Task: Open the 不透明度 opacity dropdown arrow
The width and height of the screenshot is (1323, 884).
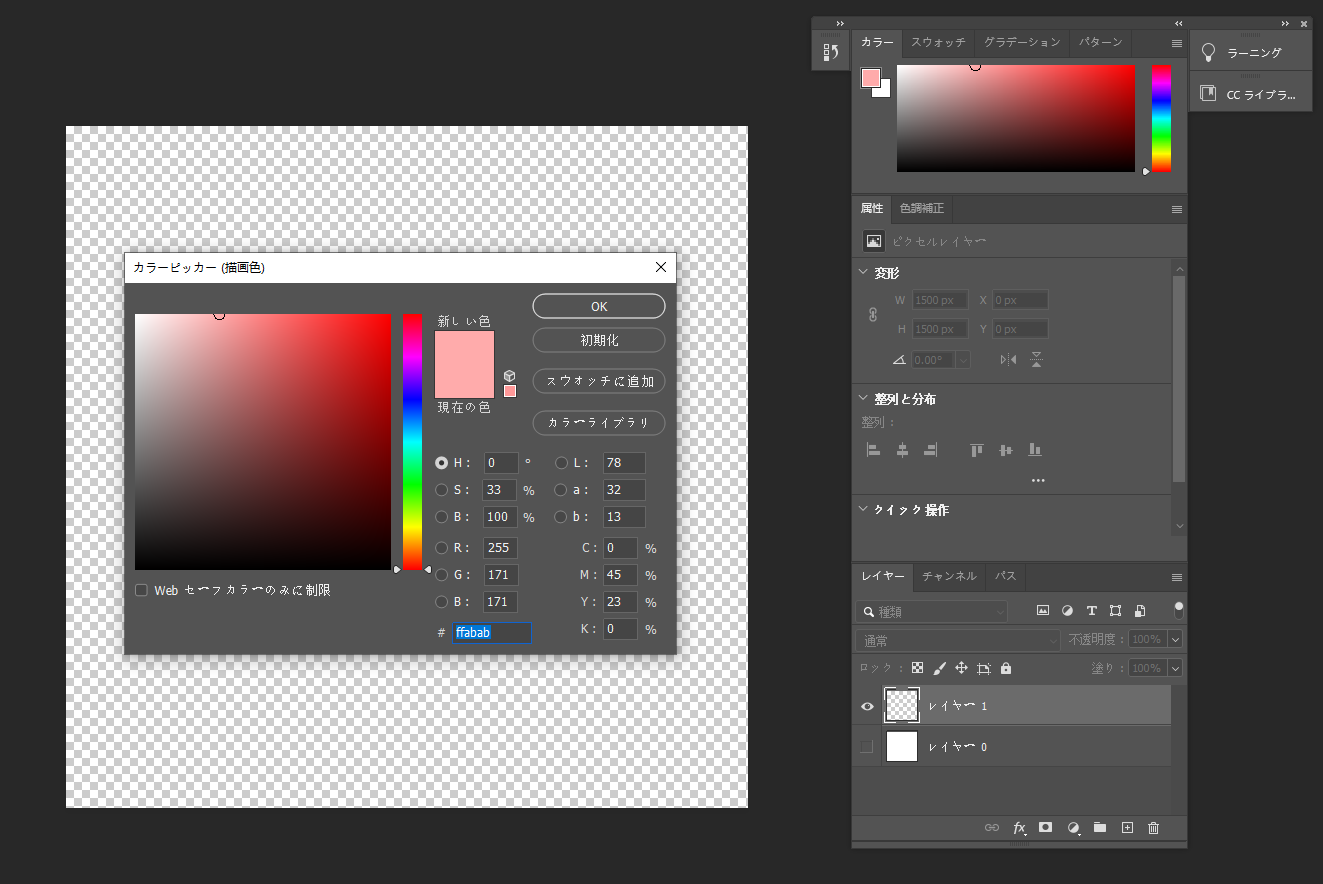Action: tap(1175, 639)
